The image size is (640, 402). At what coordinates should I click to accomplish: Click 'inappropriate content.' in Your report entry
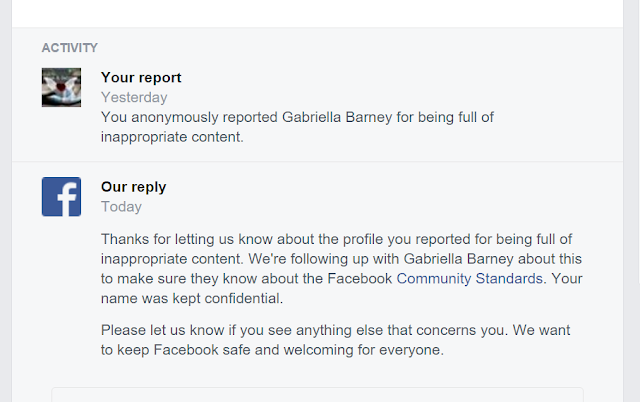click(x=172, y=137)
